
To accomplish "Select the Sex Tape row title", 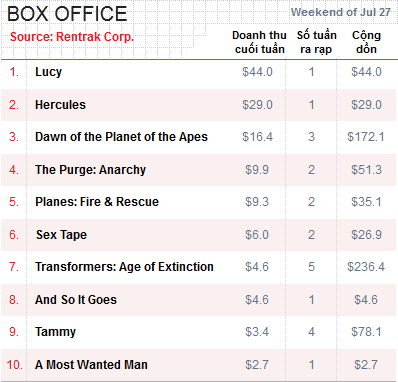I will tap(62, 235).
